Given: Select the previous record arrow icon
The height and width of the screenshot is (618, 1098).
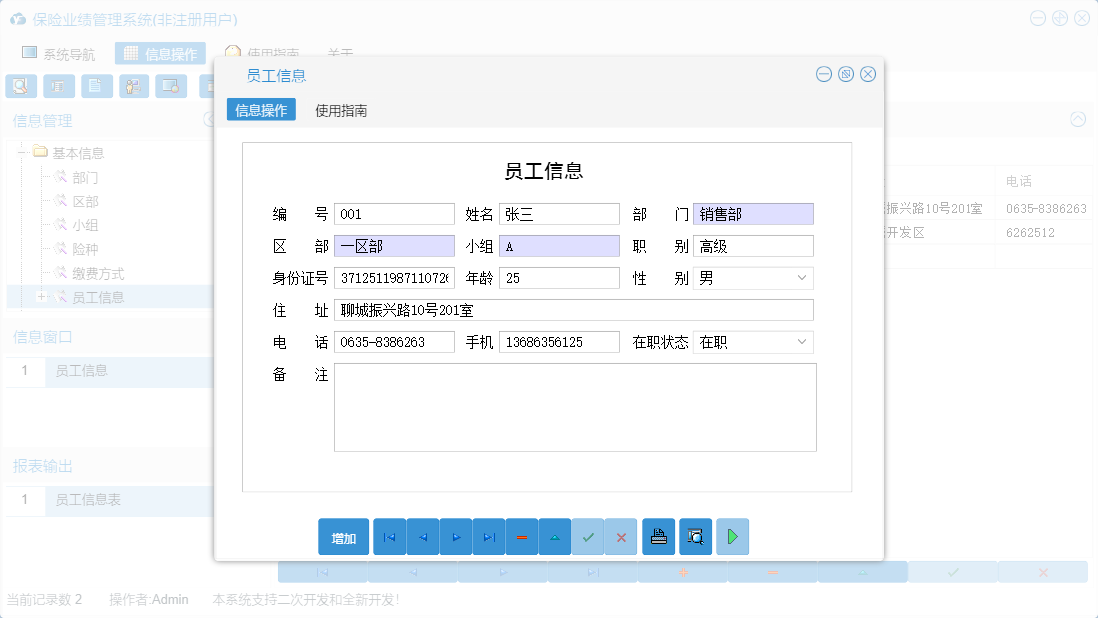Looking at the screenshot, I should (422, 537).
